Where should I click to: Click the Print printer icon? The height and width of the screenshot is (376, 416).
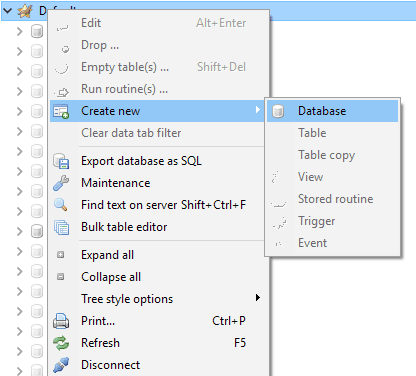coord(61,321)
